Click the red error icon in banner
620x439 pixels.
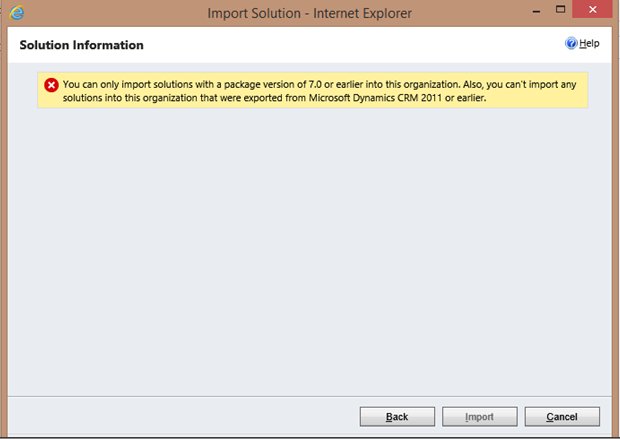[52, 84]
